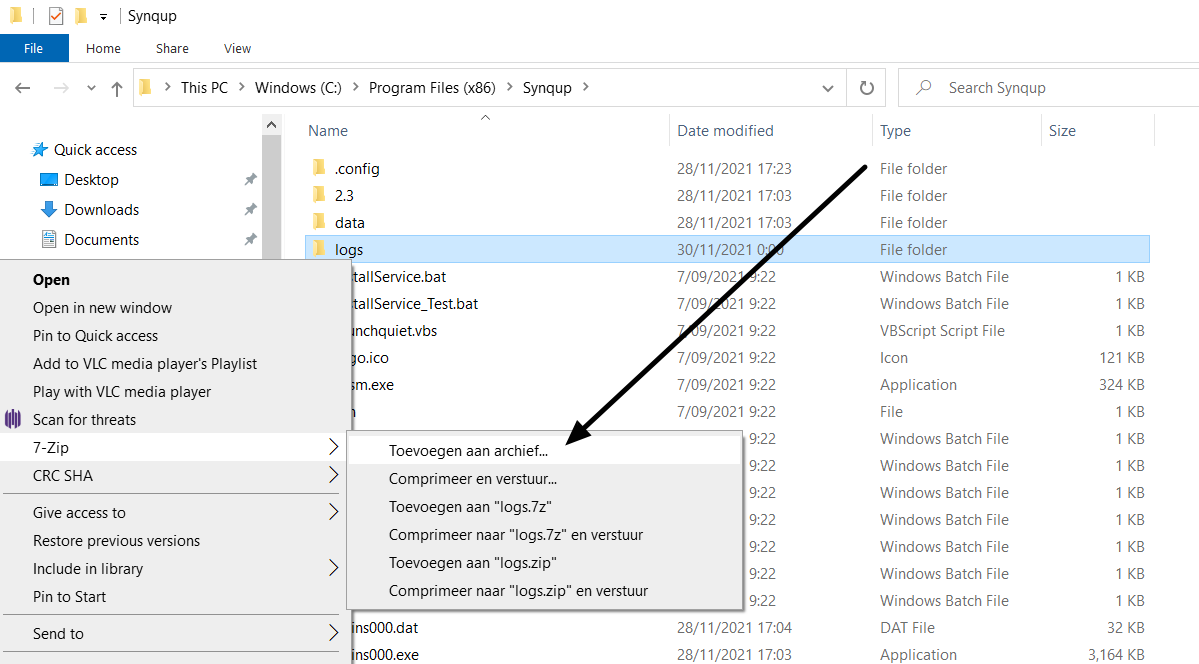Open the Home ribbon tab

(103, 48)
